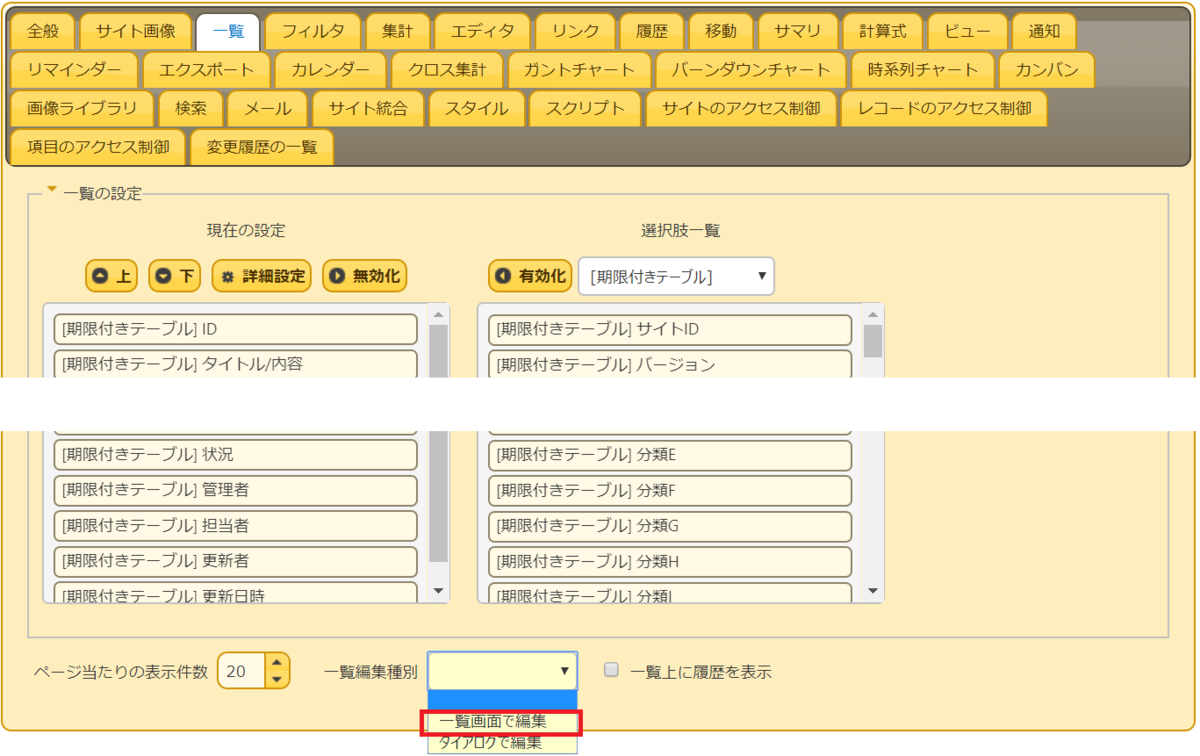Switch to バーンダウンチャート tab

tap(751, 70)
